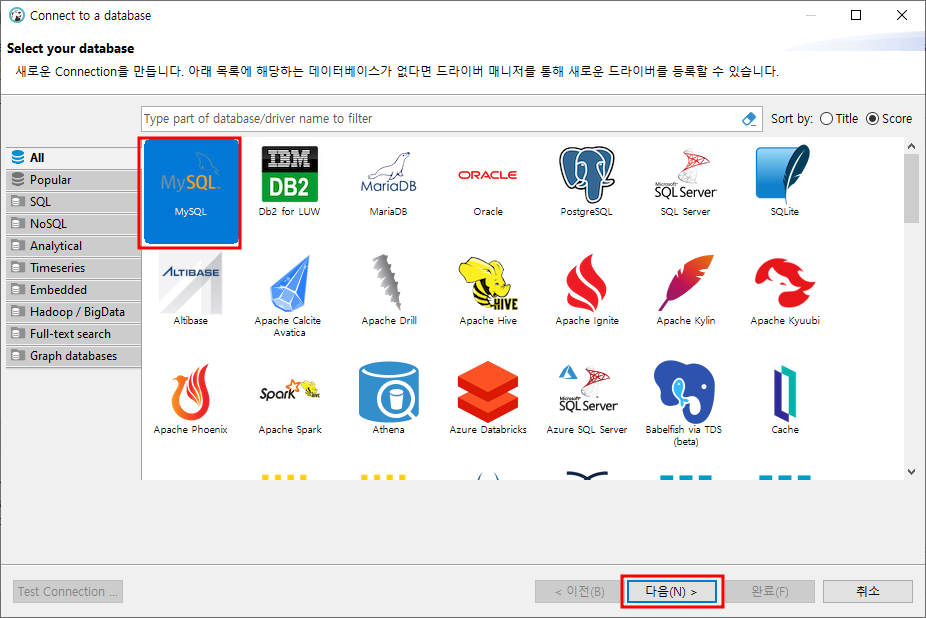Choose Babelfish via TDS (beta)
926x618 pixels.
[684, 404]
